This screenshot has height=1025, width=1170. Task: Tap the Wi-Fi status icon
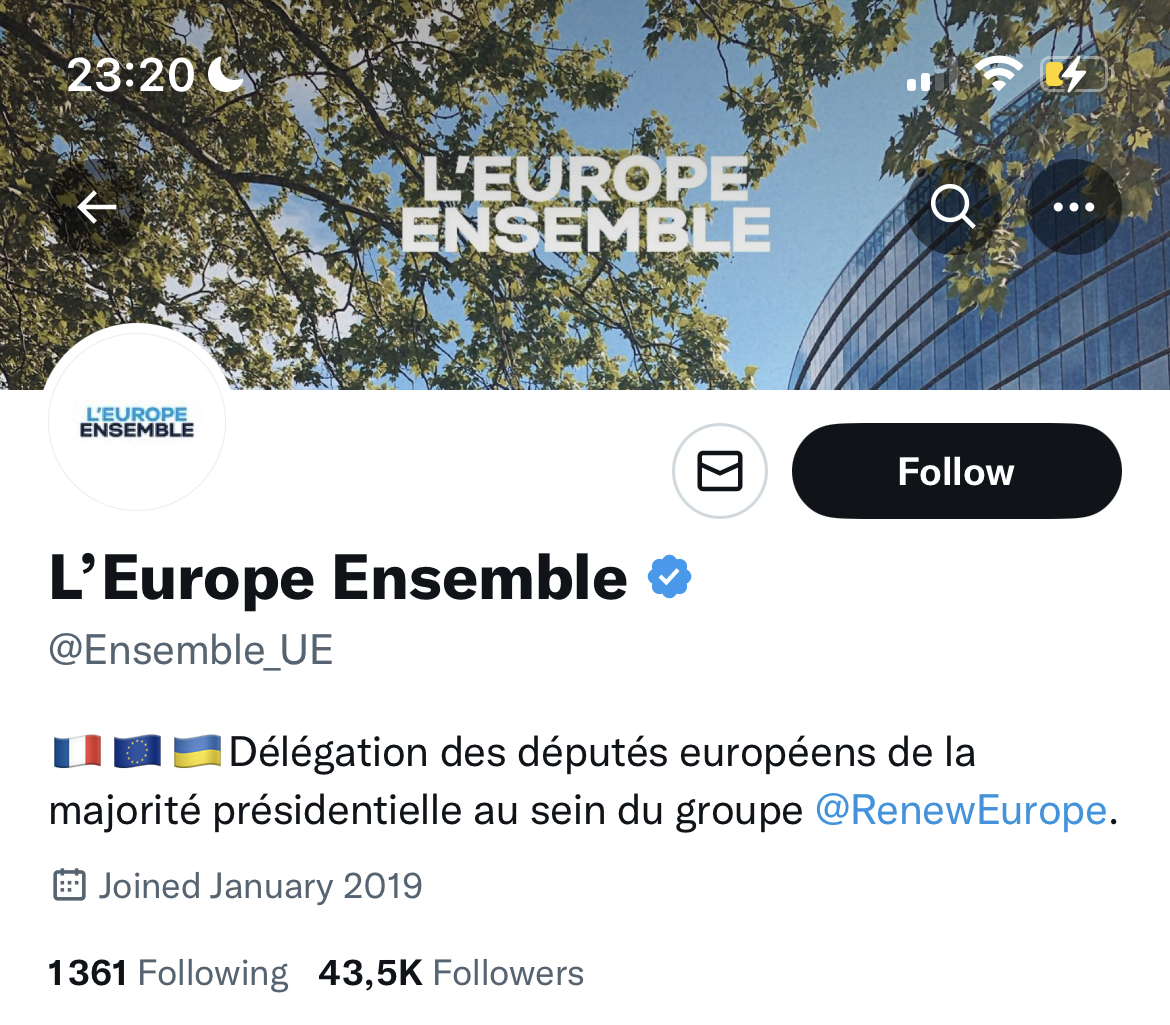point(997,74)
